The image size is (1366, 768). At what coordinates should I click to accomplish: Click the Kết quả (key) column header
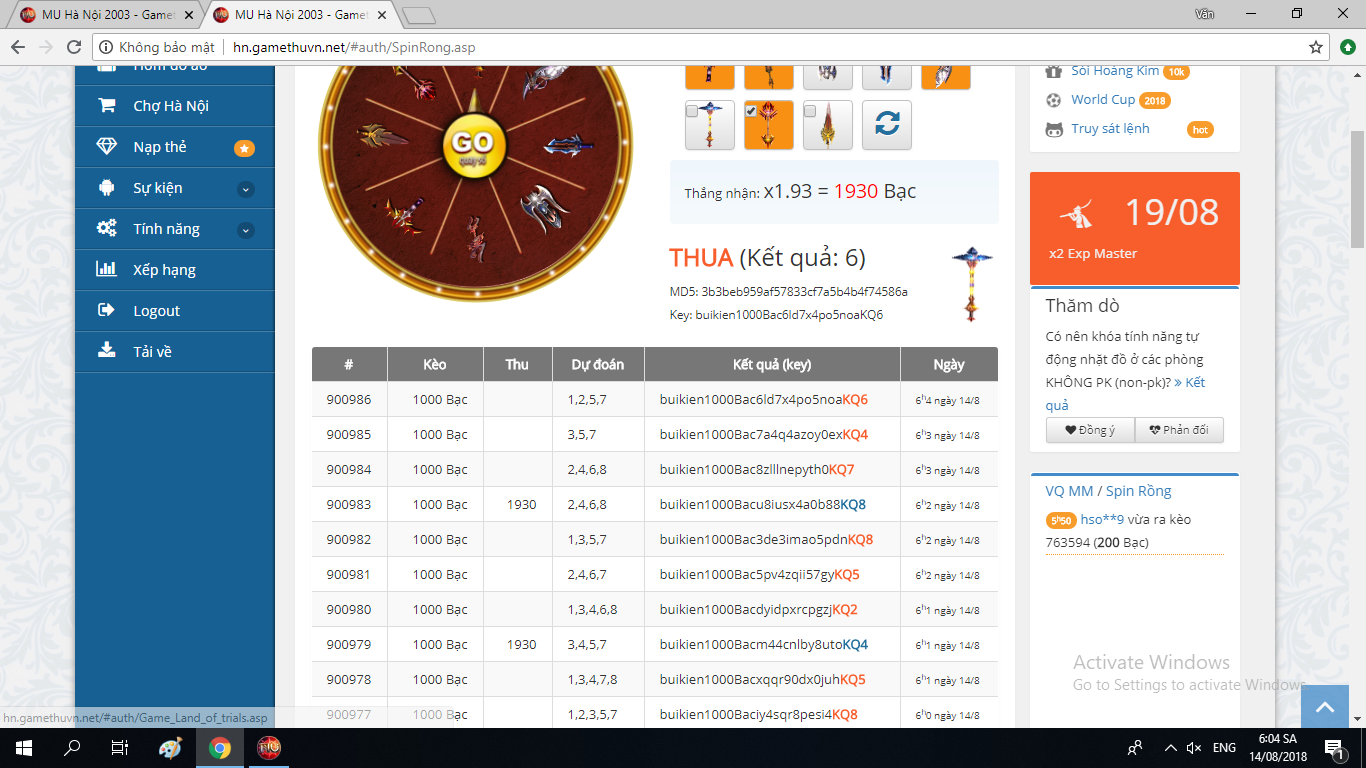tap(772, 364)
